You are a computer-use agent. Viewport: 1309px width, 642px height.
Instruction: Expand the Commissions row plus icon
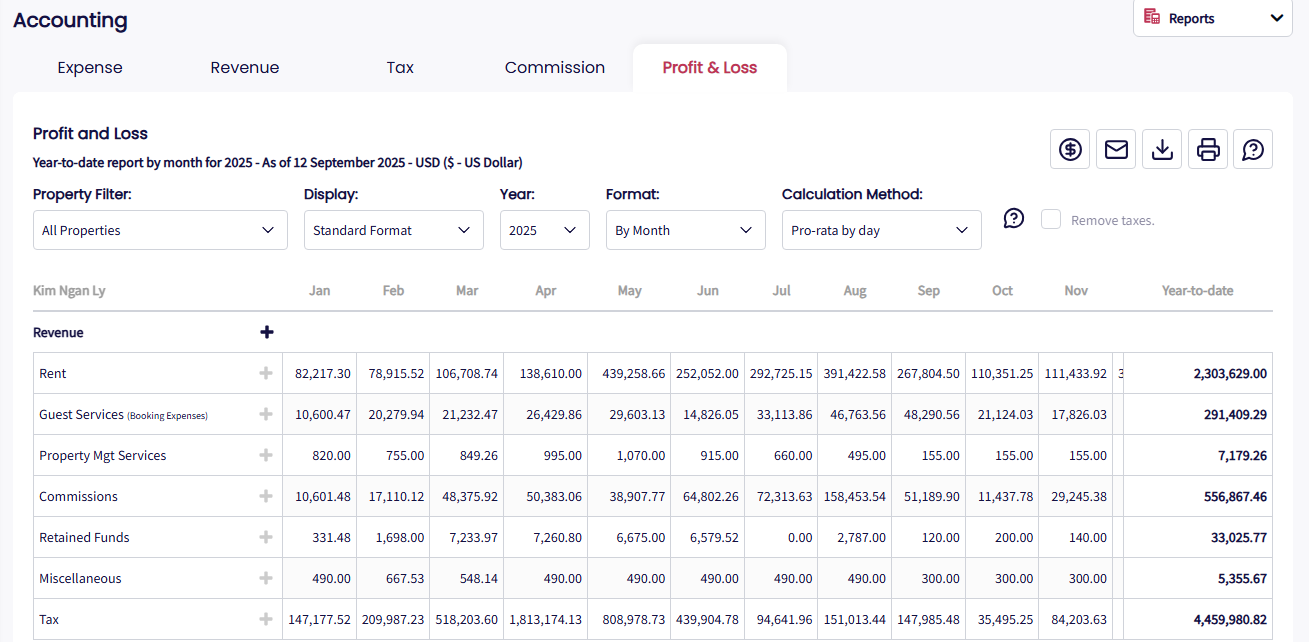266,496
